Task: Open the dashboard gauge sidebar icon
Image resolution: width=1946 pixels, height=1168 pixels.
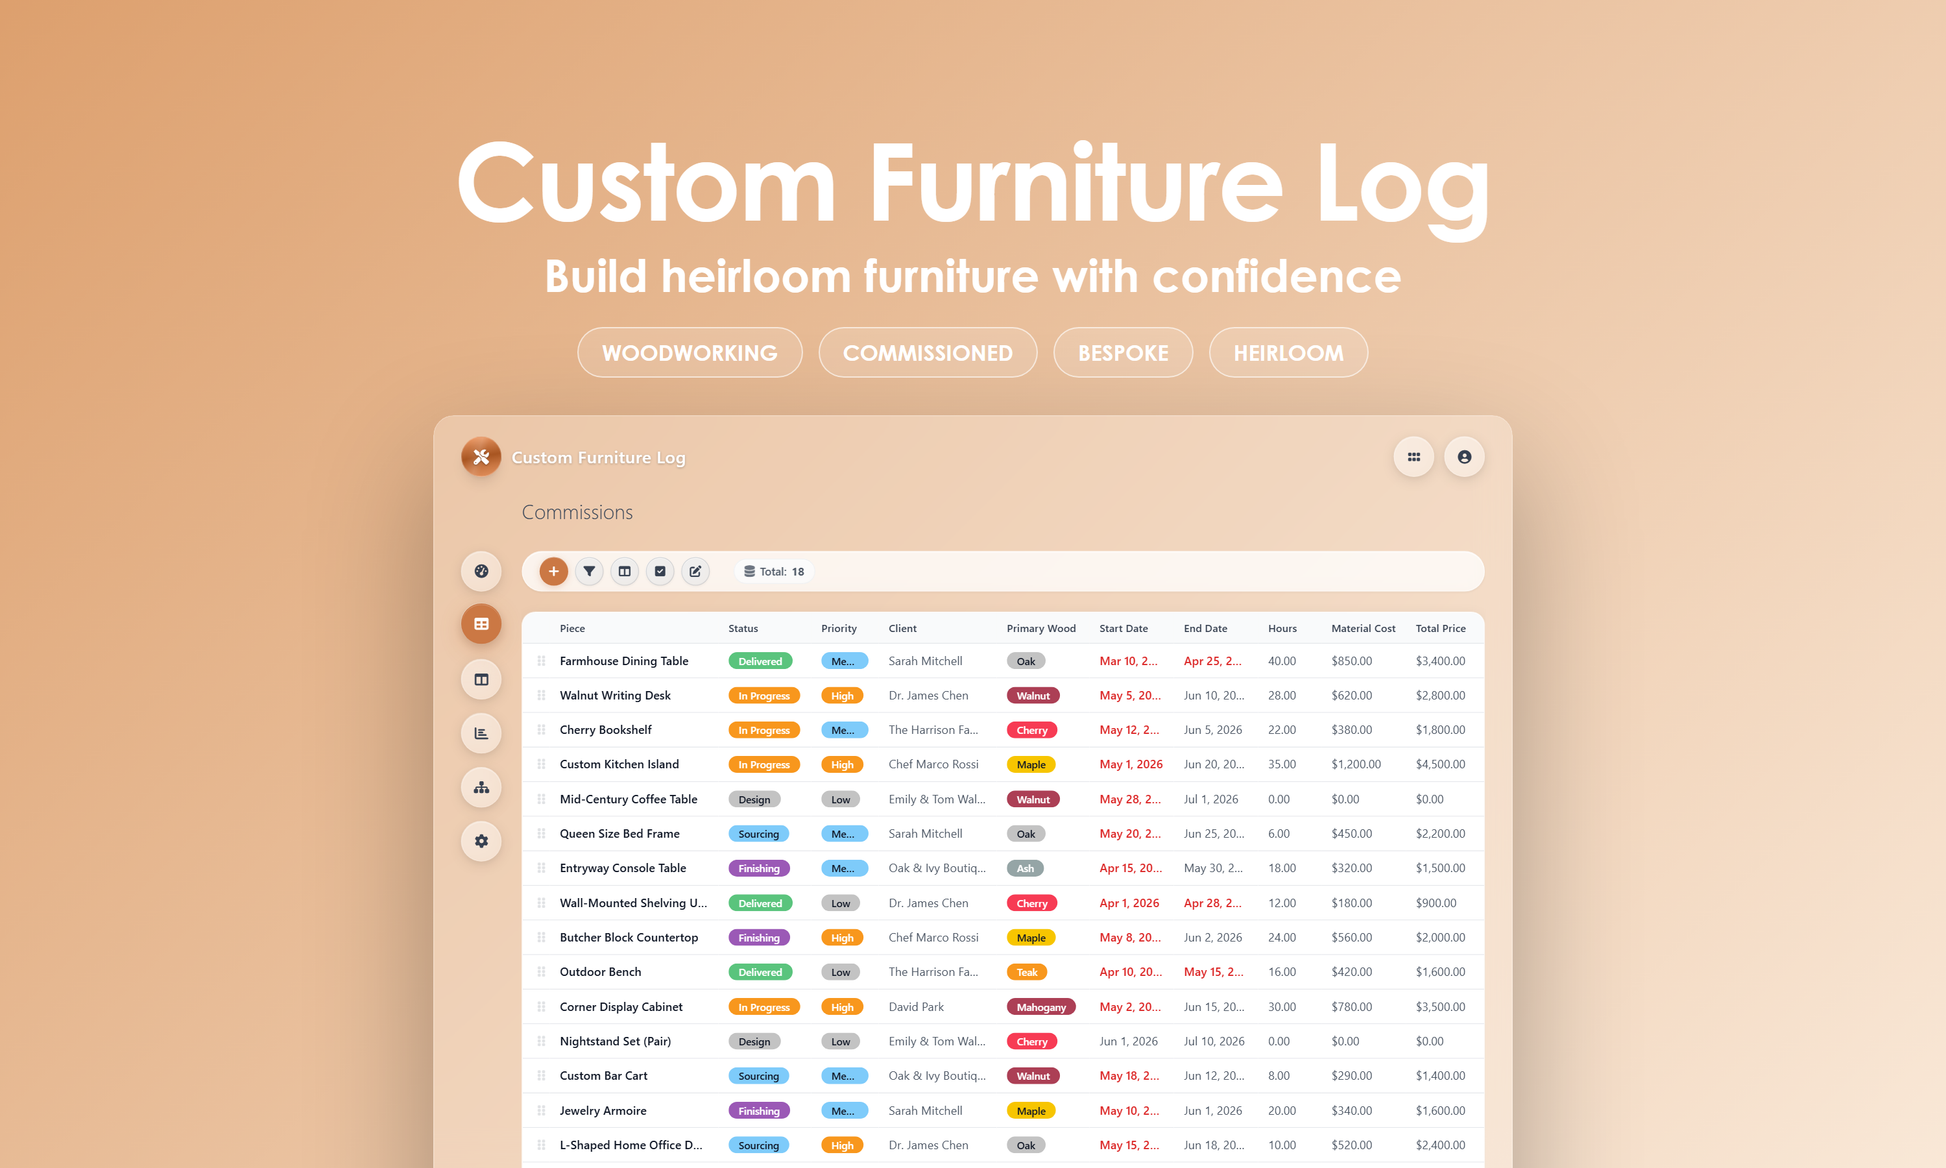Action: 481,571
